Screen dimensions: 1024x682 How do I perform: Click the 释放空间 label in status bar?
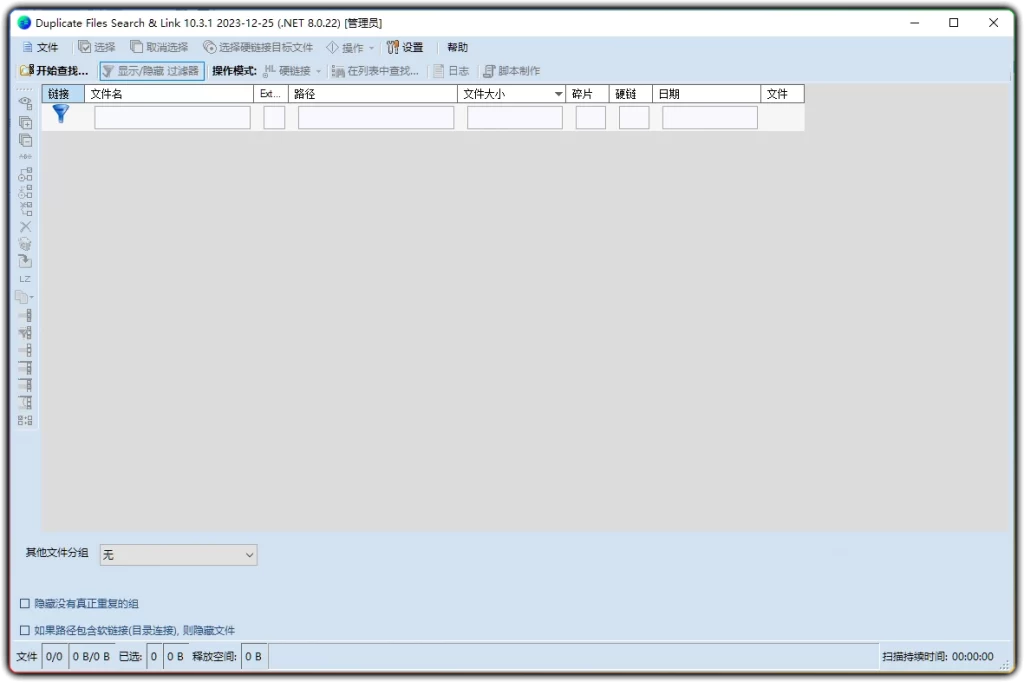(x=214, y=657)
